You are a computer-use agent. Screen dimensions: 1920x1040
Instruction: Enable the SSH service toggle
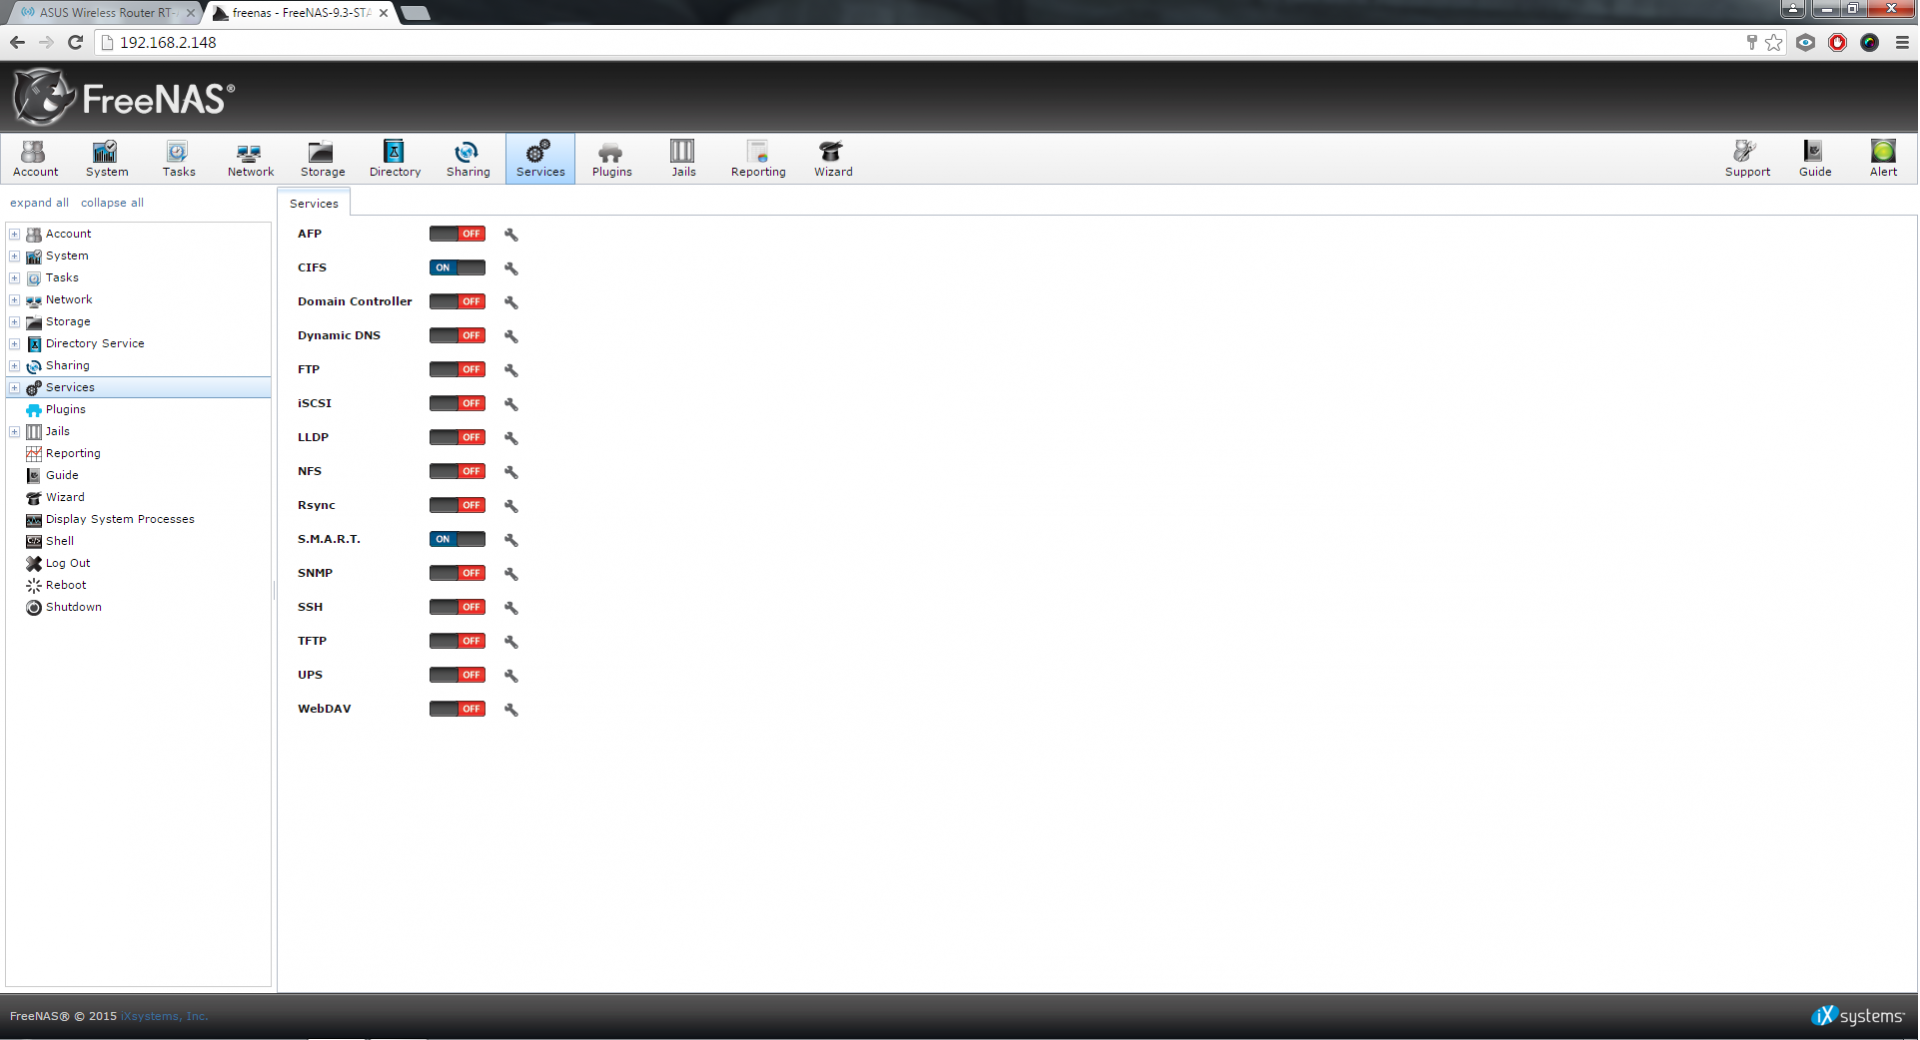(457, 608)
